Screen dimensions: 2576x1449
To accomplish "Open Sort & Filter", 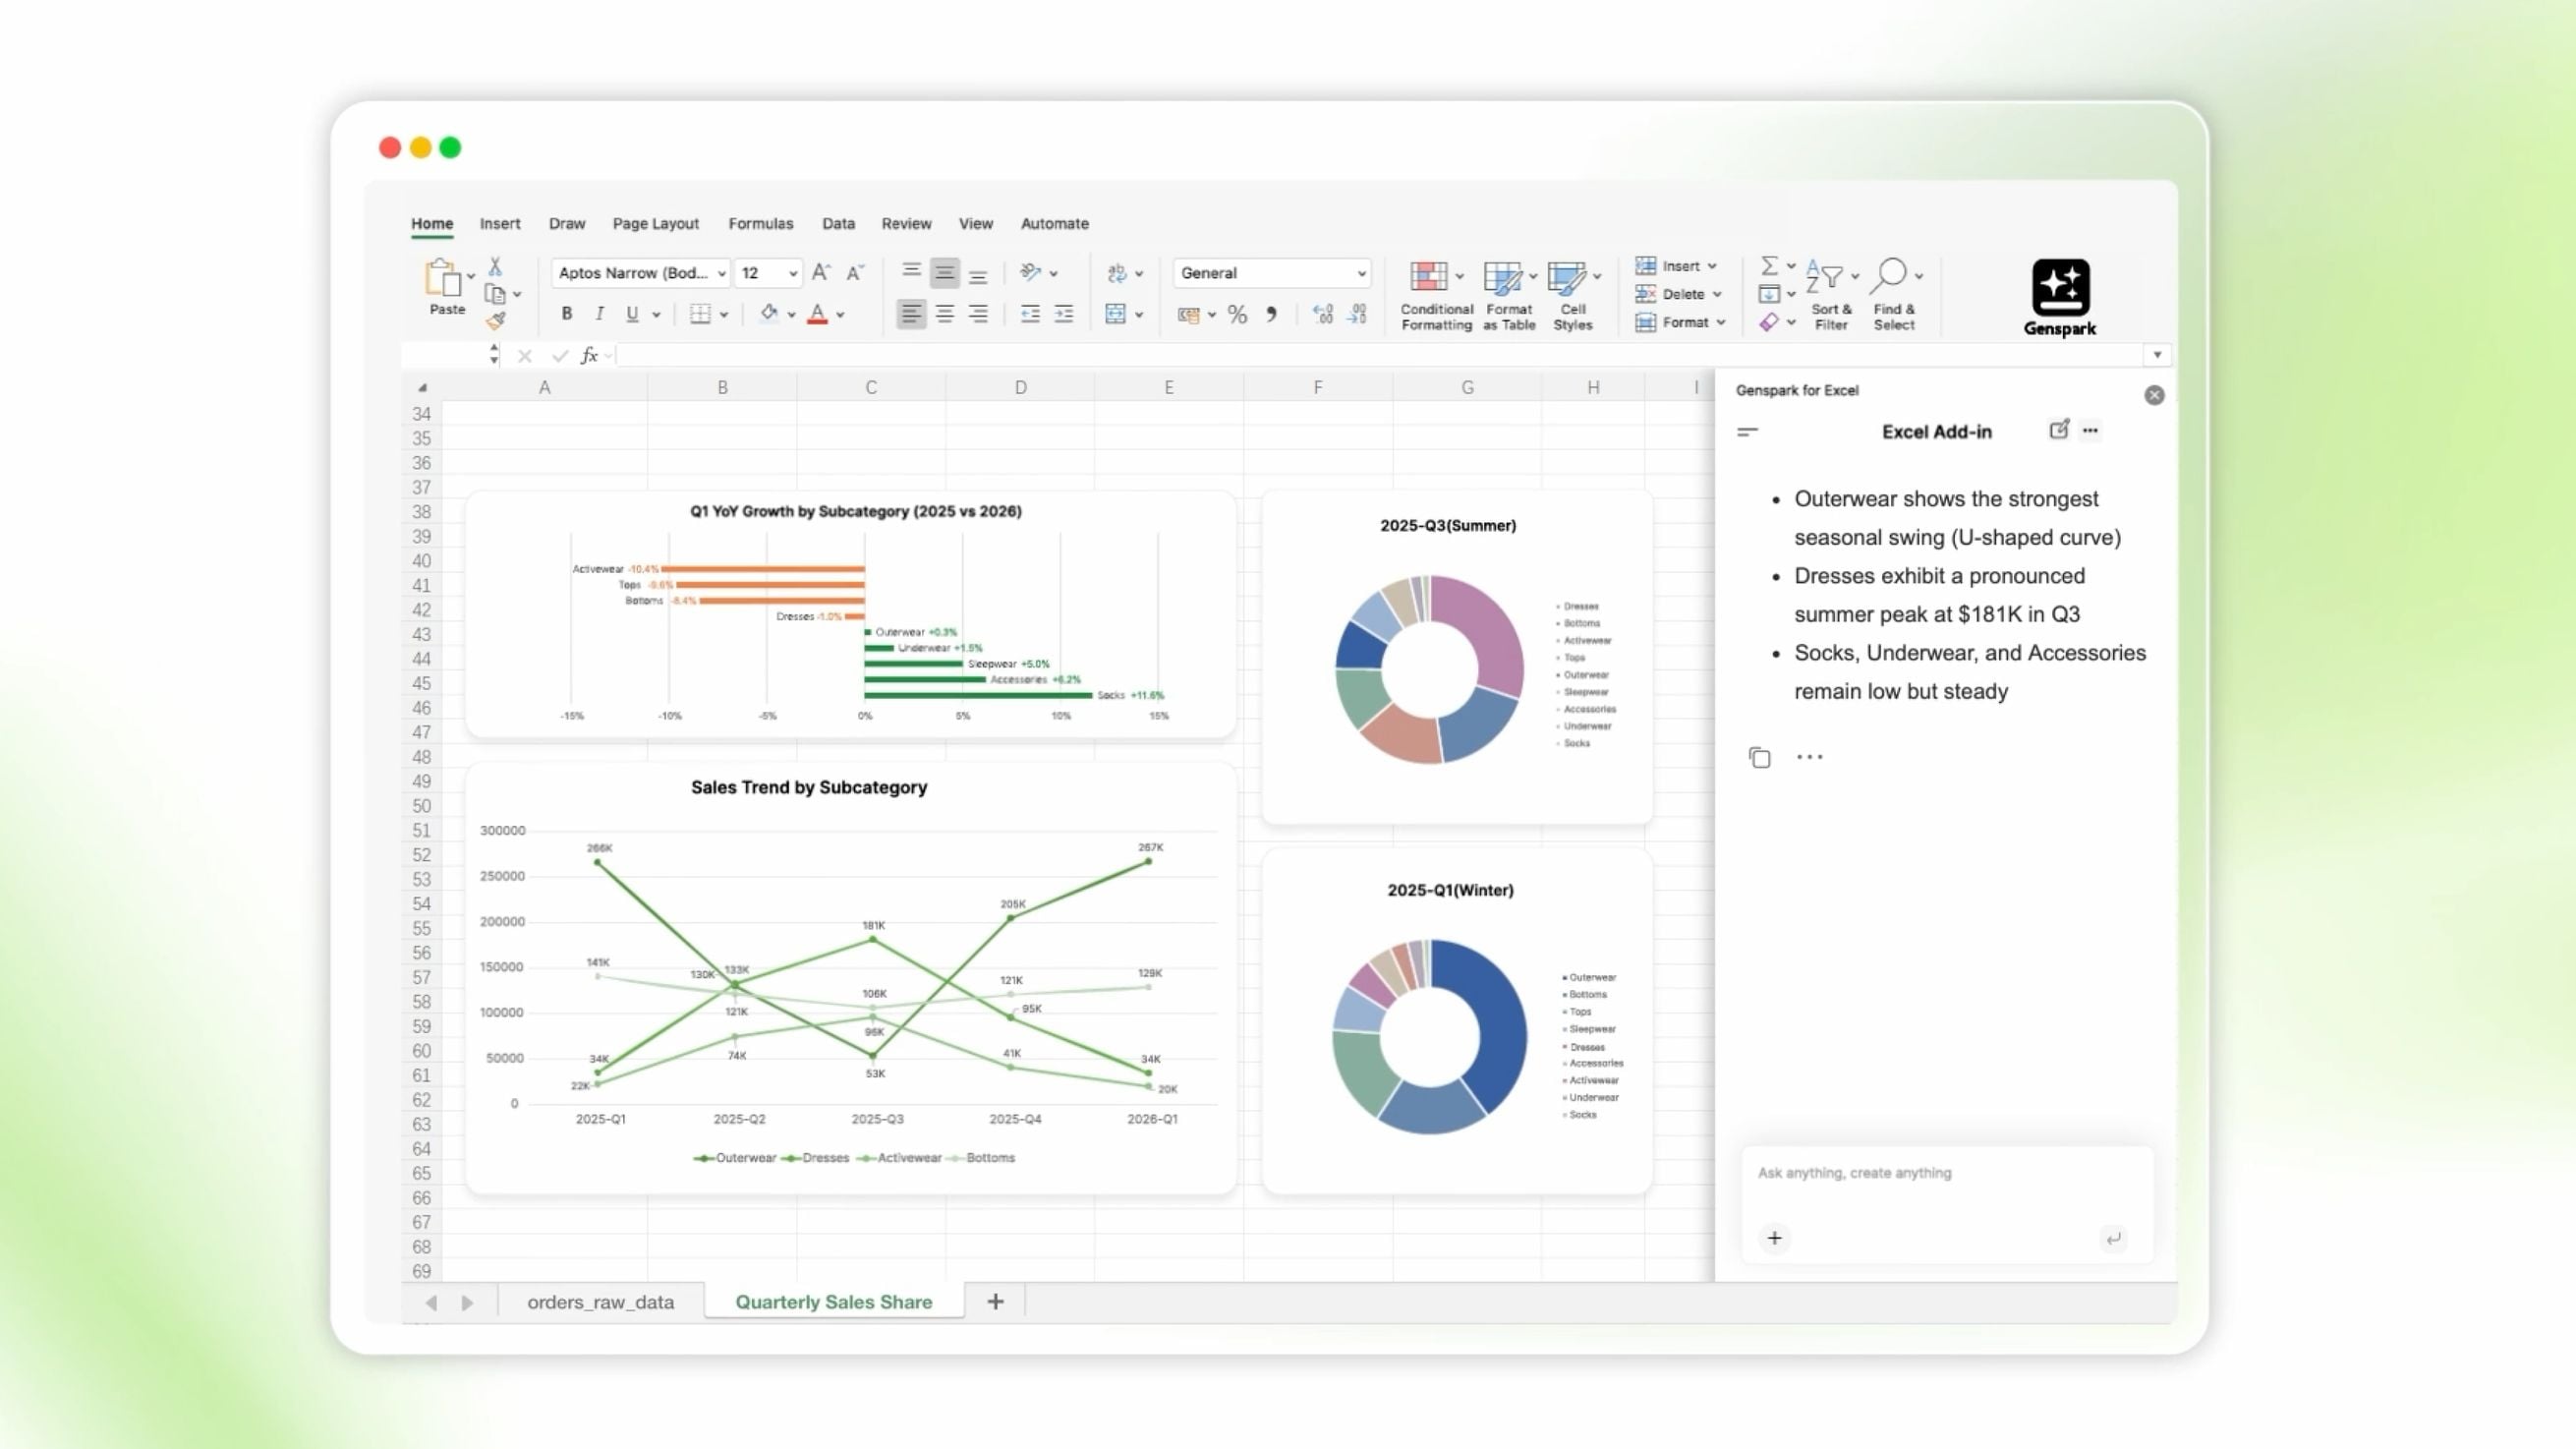I will (x=1830, y=293).
